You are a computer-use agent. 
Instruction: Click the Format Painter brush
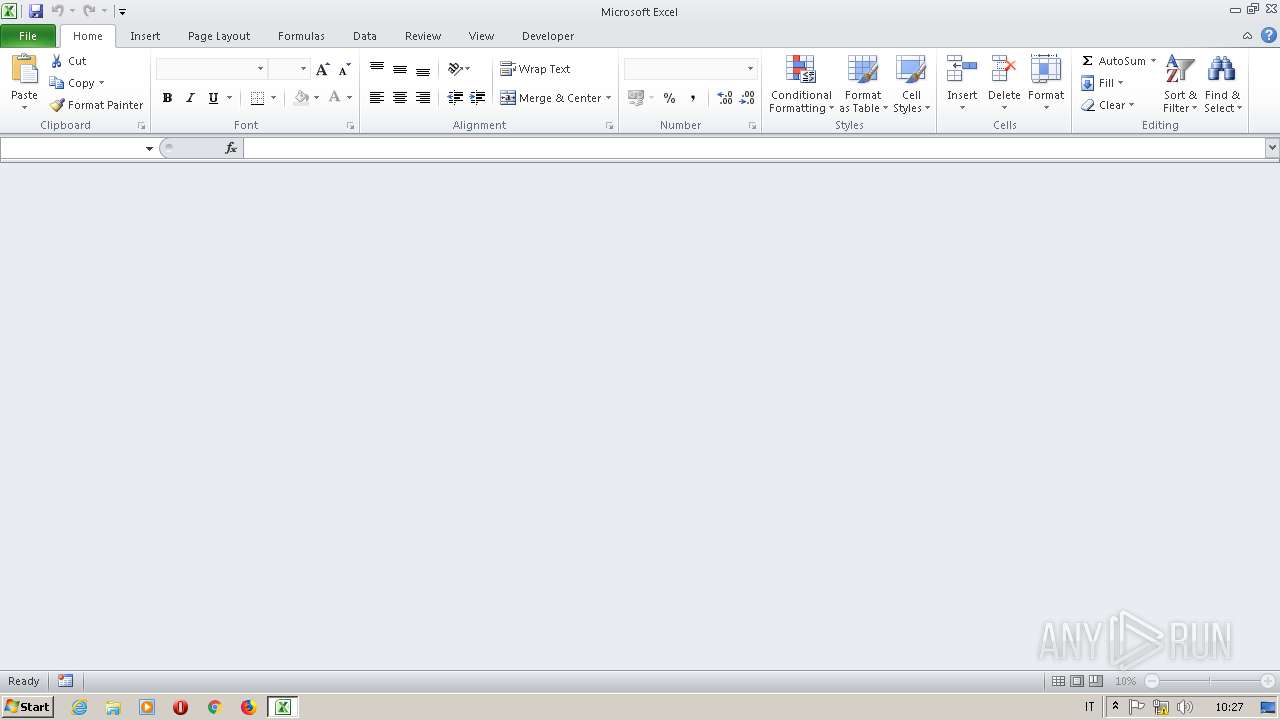click(57, 105)
